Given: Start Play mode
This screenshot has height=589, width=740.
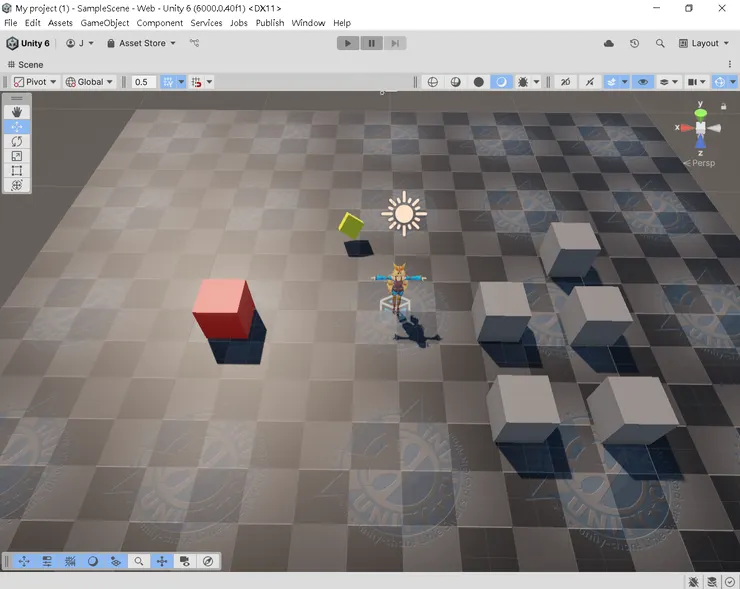Looking at the screenshot, I should click(x=348, y=43).
